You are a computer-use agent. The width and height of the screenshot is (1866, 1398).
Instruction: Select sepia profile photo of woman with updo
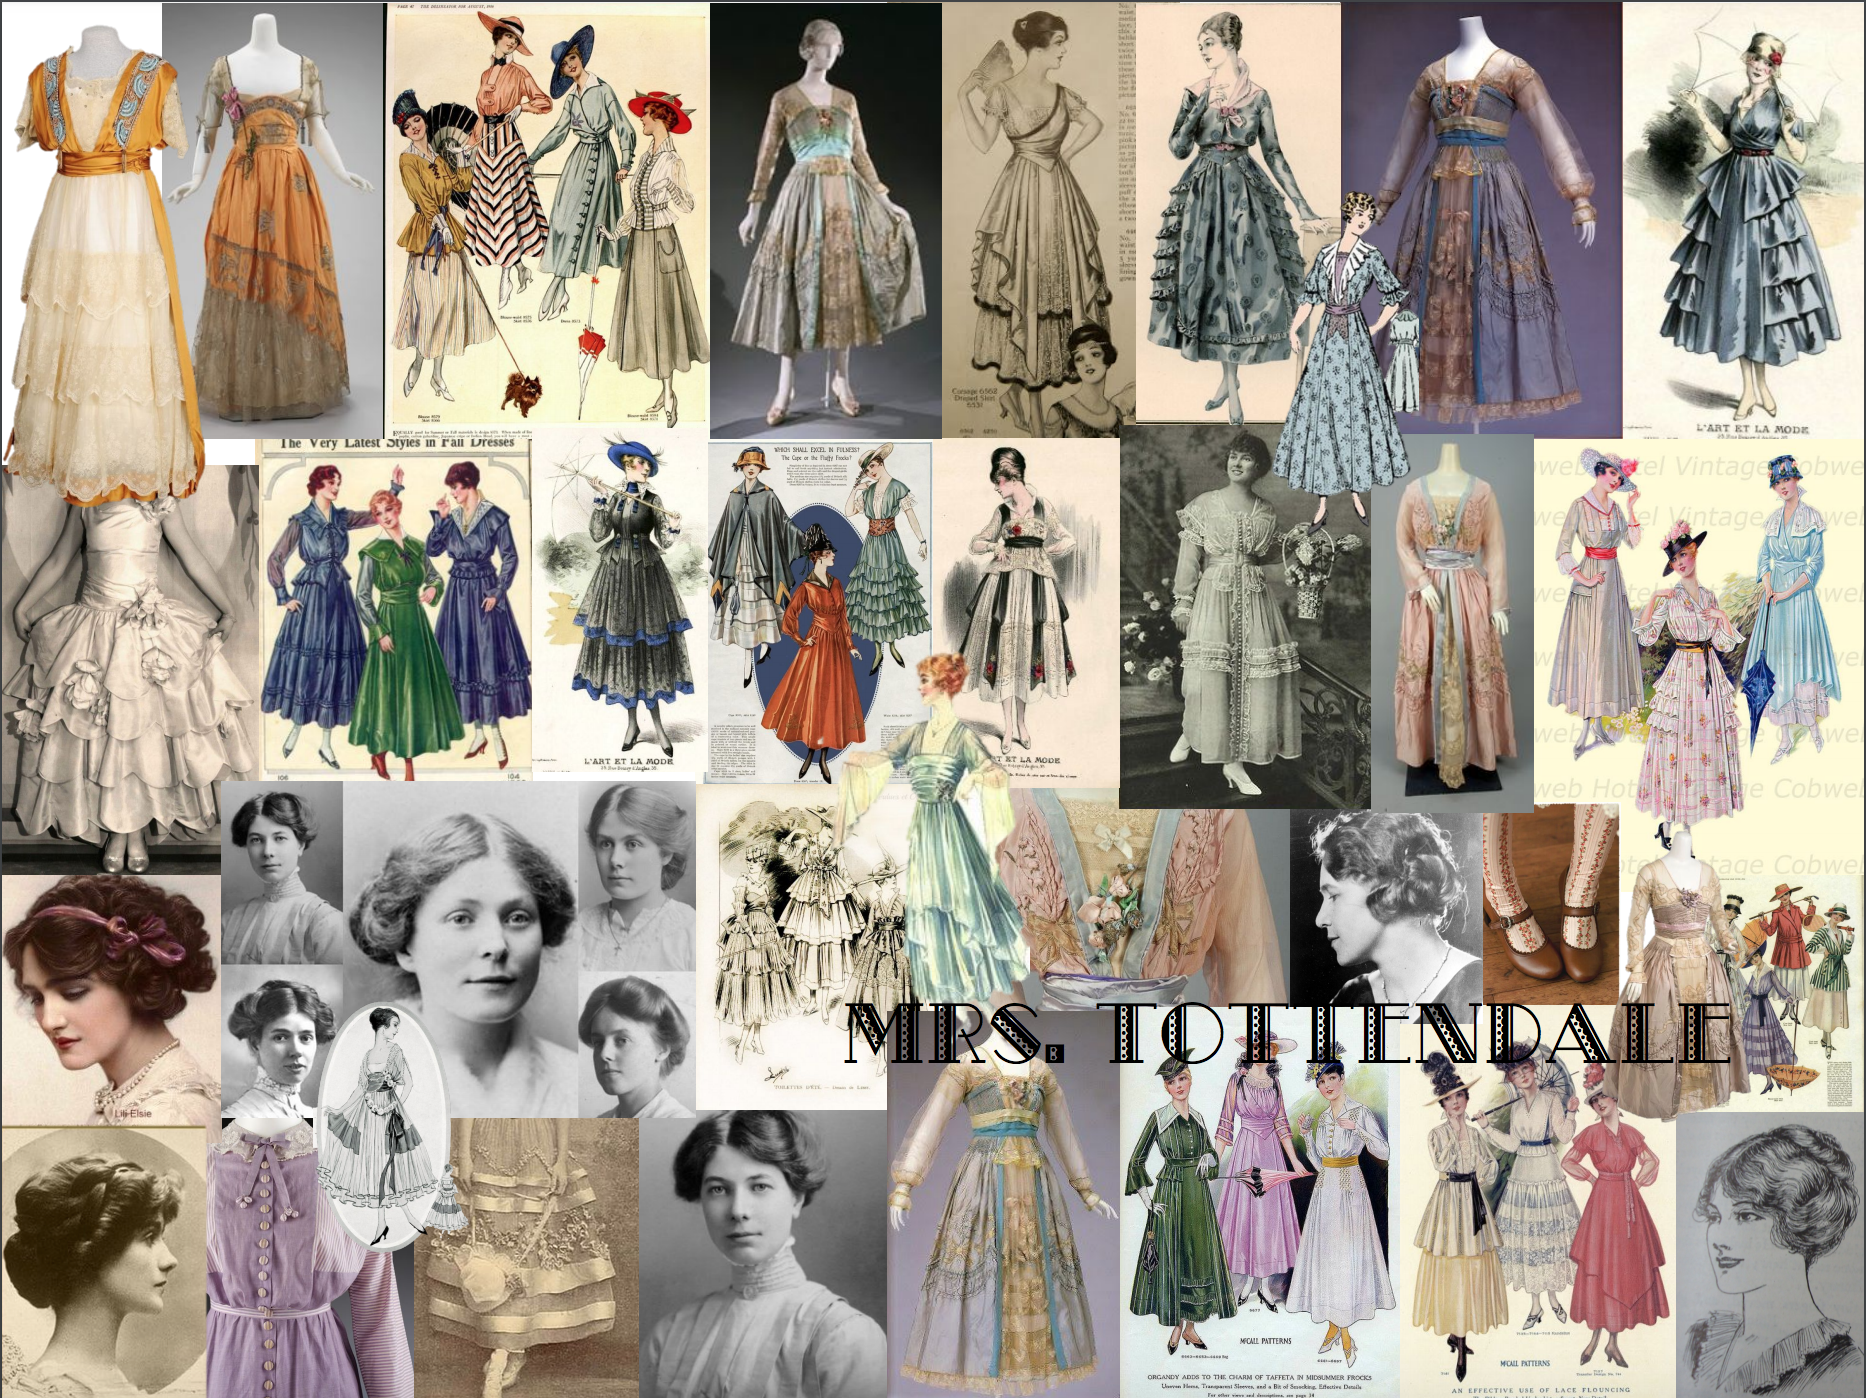click(105, 1262)
